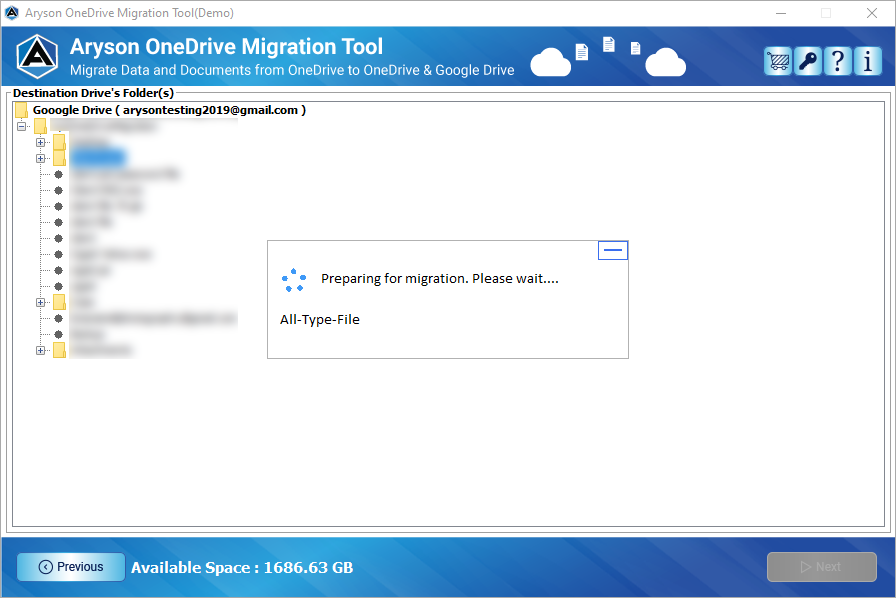Click the key activation icon
The width and height of the screenshot is (896, 598).
click(x=807, y=61)
